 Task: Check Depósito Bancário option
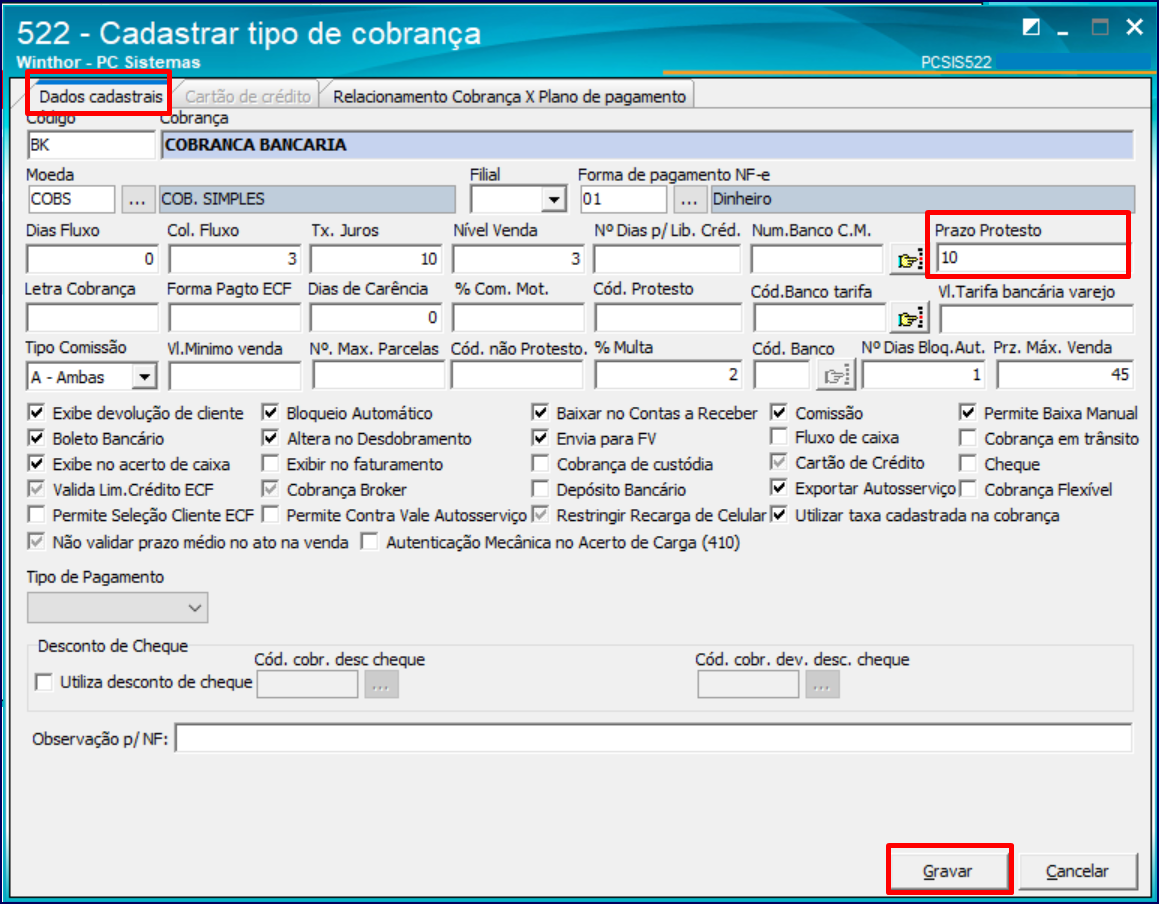pyautogui.click(x=540, y=489)
